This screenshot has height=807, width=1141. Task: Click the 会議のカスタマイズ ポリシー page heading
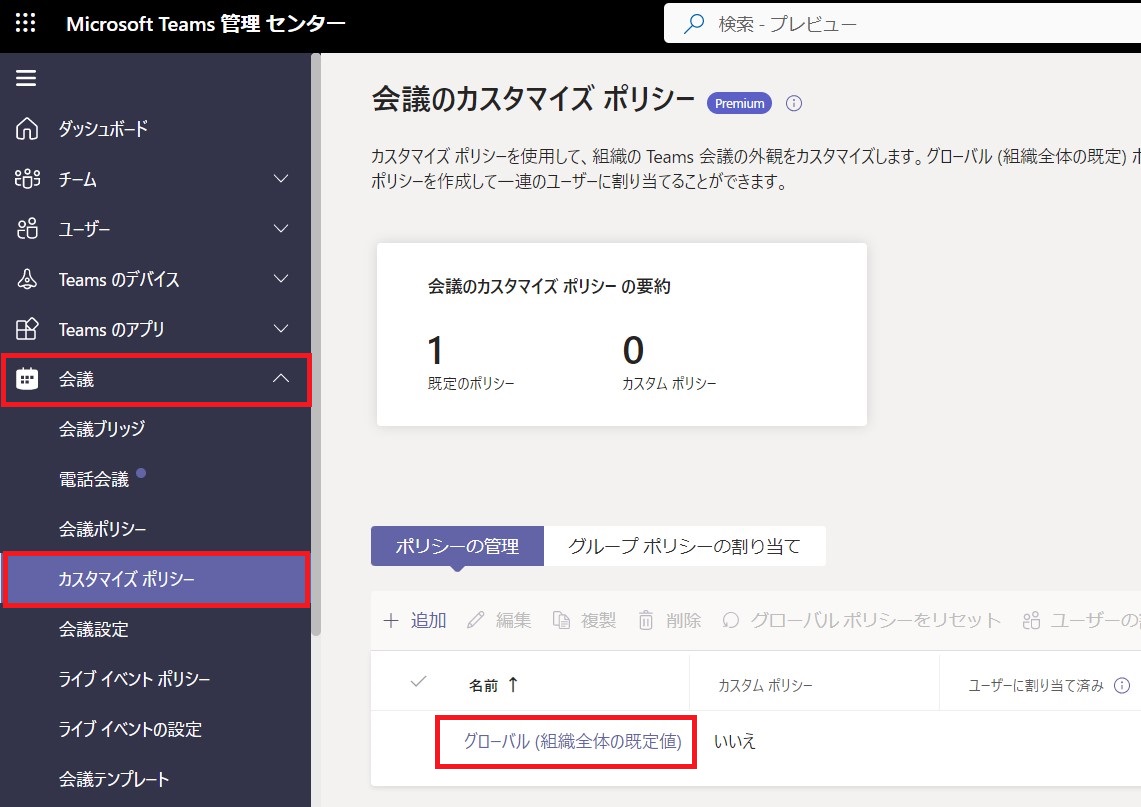(x=533, y=100)
